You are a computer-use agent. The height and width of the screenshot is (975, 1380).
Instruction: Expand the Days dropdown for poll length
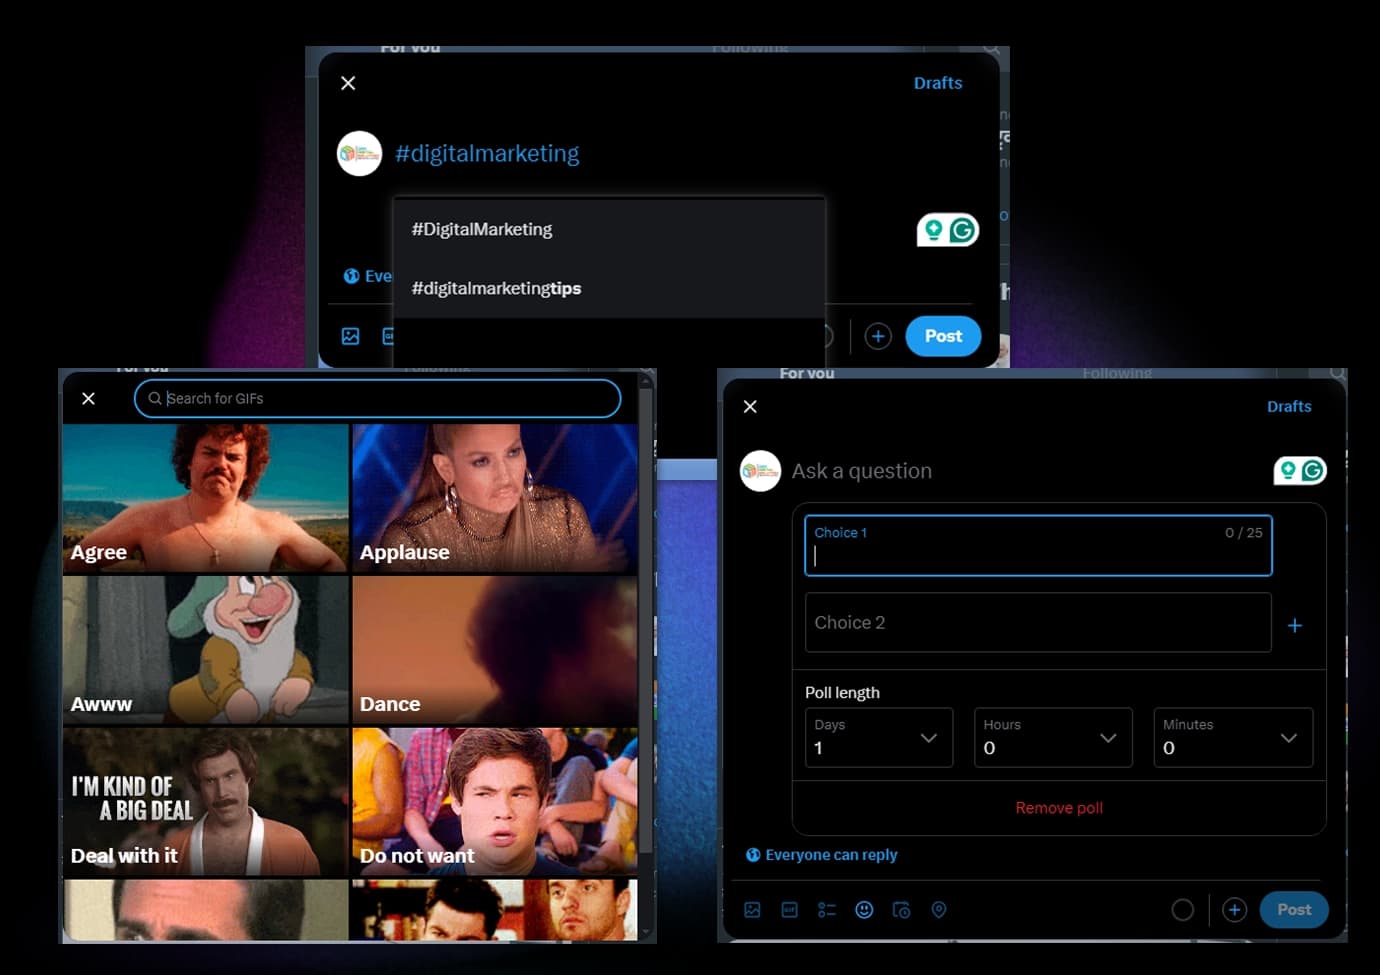(x=878, y=738)
